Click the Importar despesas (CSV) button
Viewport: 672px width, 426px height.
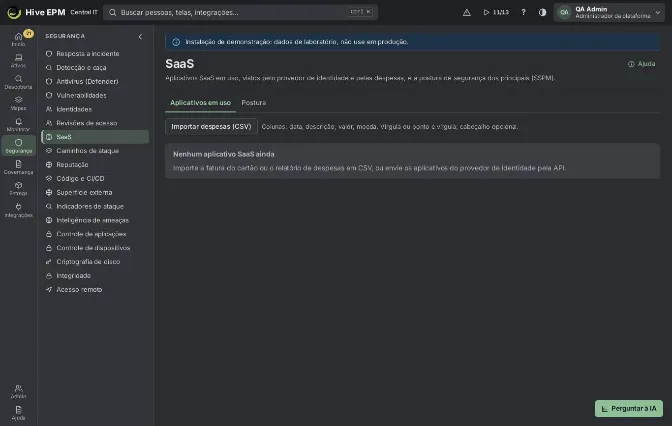(211, 127)
